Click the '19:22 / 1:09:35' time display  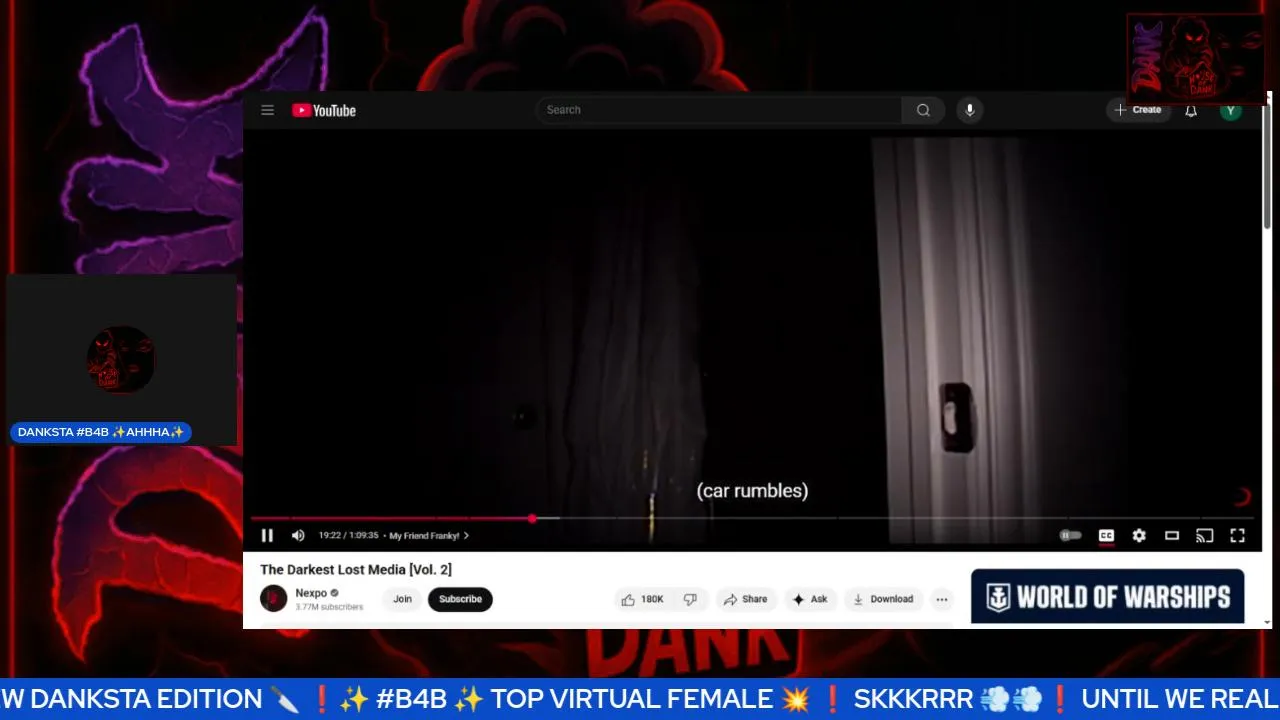click(348, 536)
